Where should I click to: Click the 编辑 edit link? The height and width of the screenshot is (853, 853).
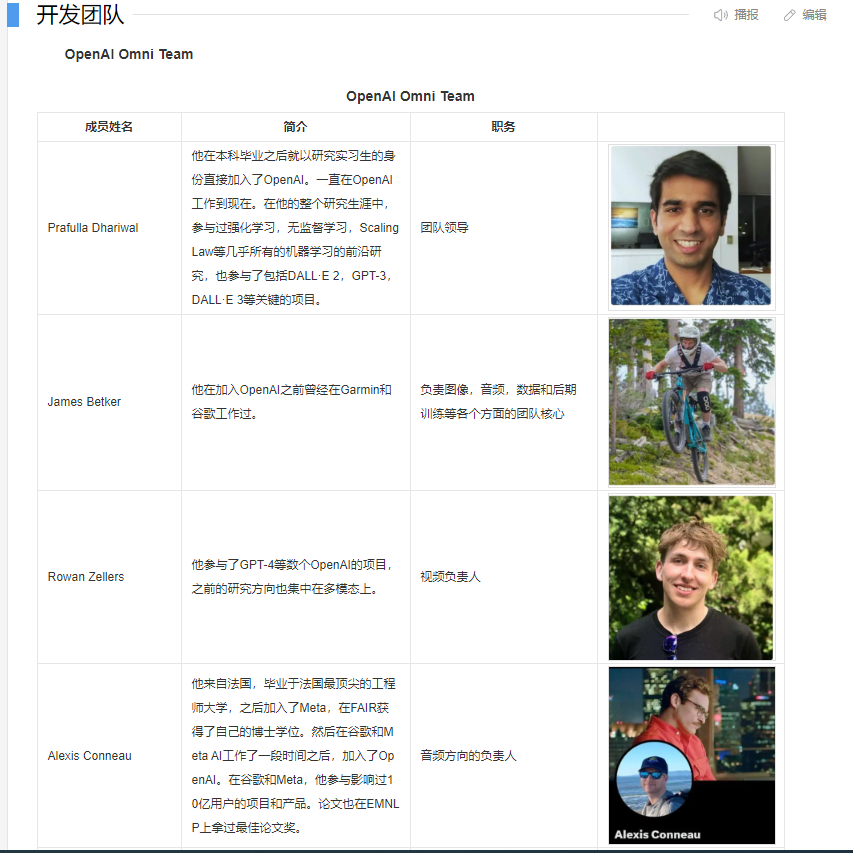tap(814, 15)
